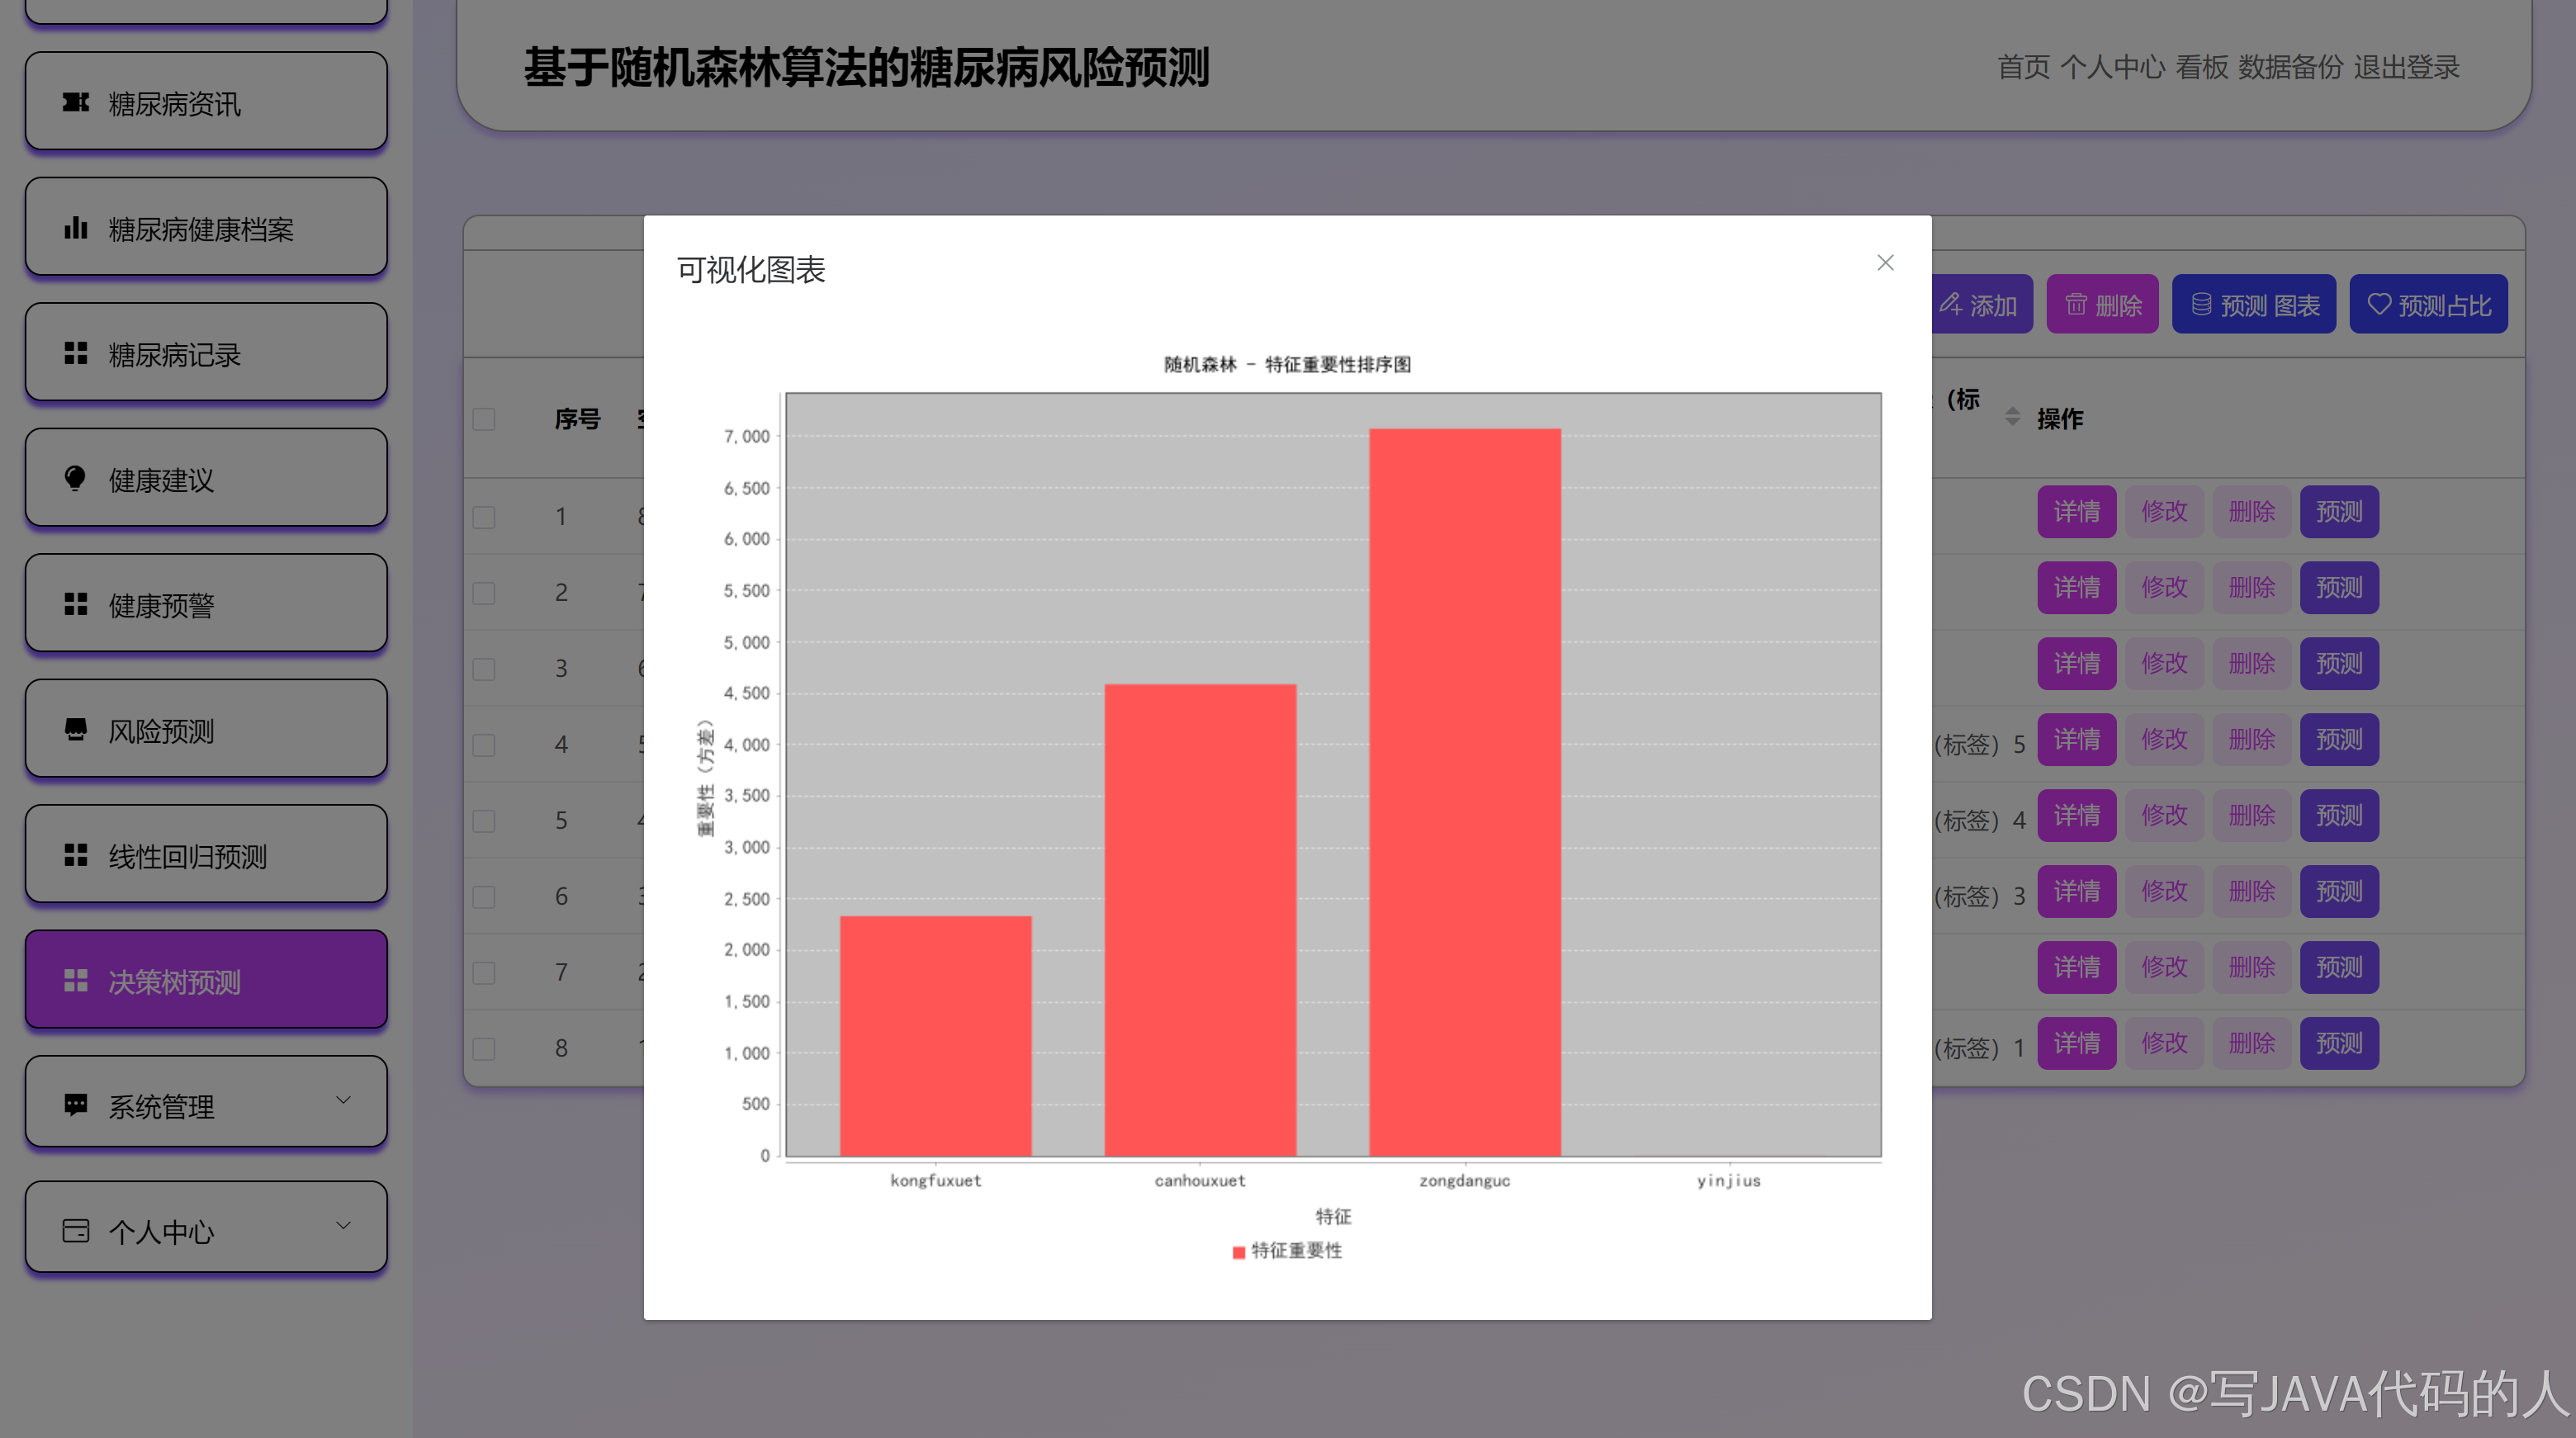Click 详情 button in row 5
2576x1438 pixels.
(x=2076, y=816)
